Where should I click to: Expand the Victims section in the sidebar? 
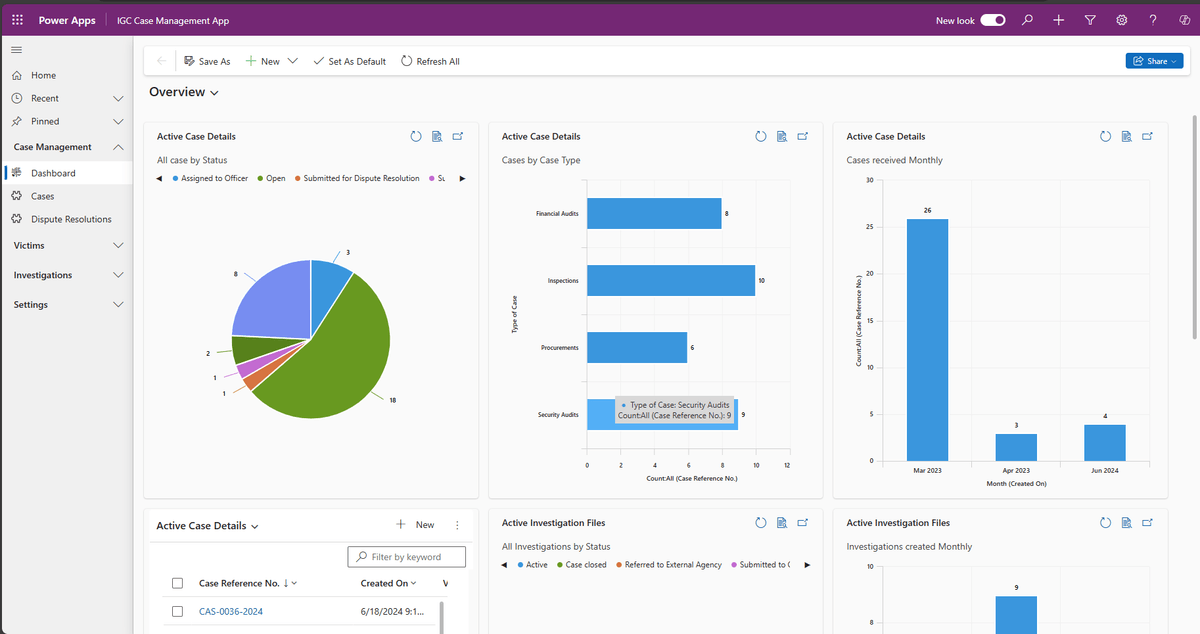117,245
